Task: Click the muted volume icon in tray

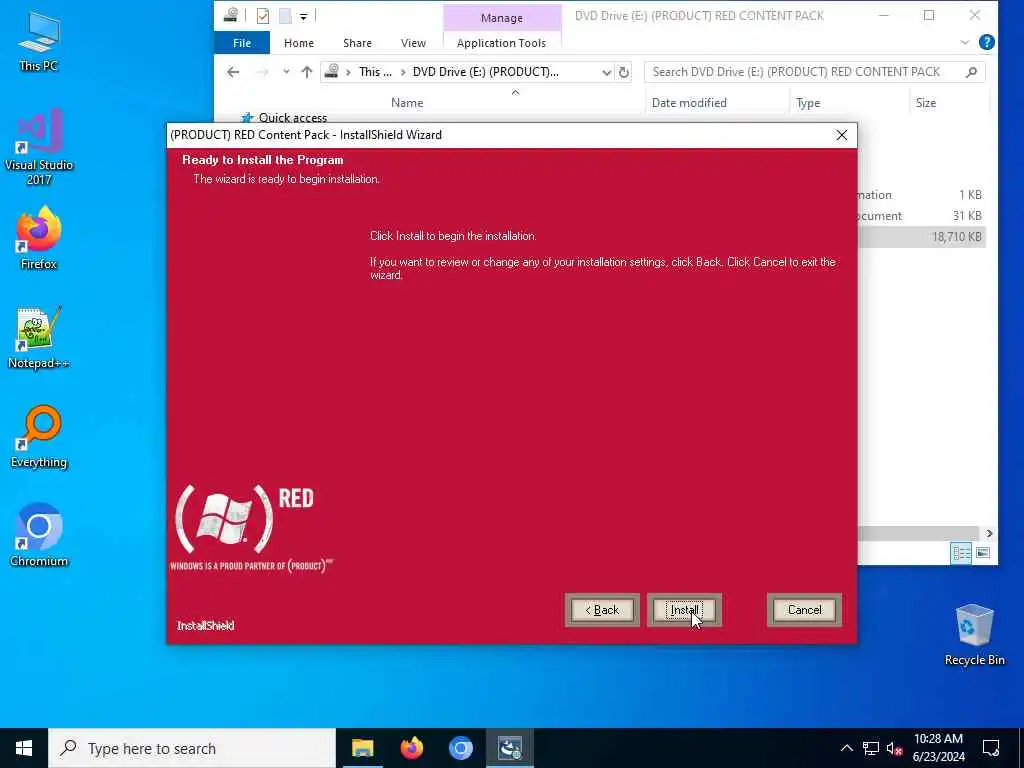Action: (x=894, y=748)
